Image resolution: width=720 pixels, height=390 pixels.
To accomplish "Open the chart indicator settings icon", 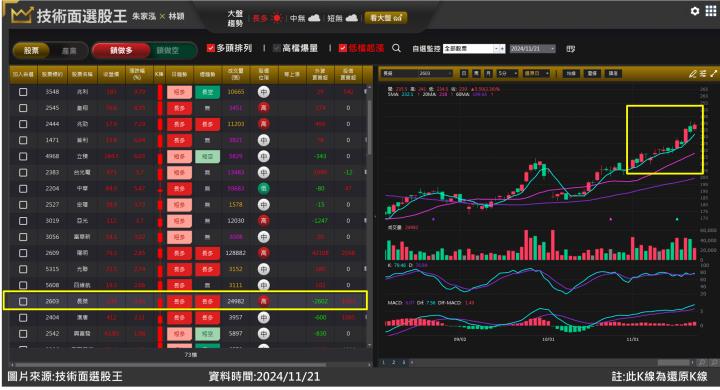I will point(703,73).
